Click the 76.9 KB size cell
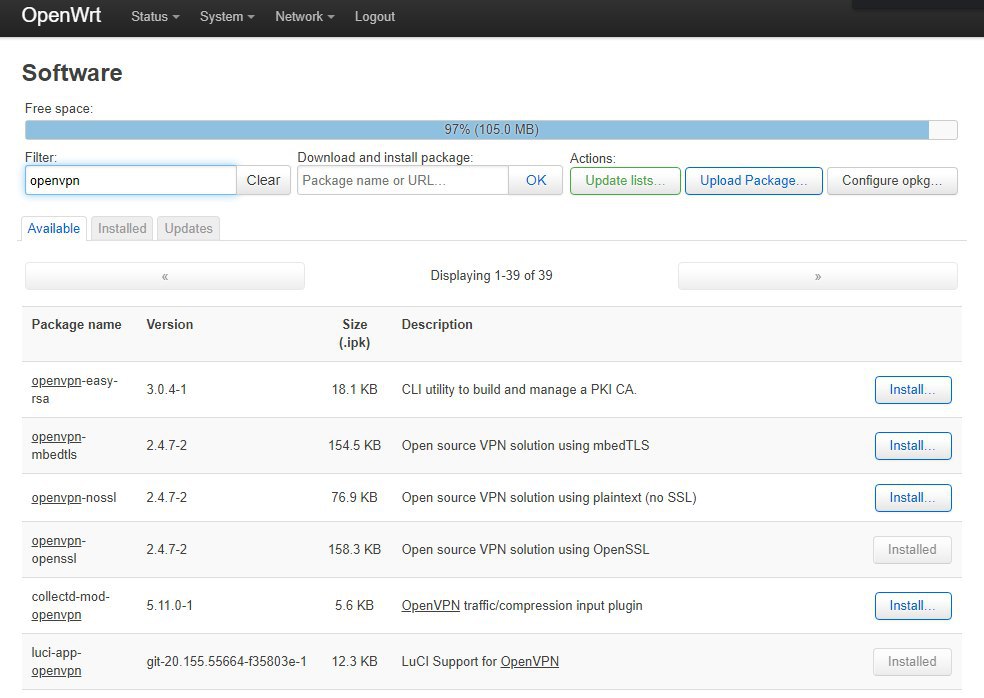Image resolution: width=984 pixels, height=698 pixels. [355, 498]
